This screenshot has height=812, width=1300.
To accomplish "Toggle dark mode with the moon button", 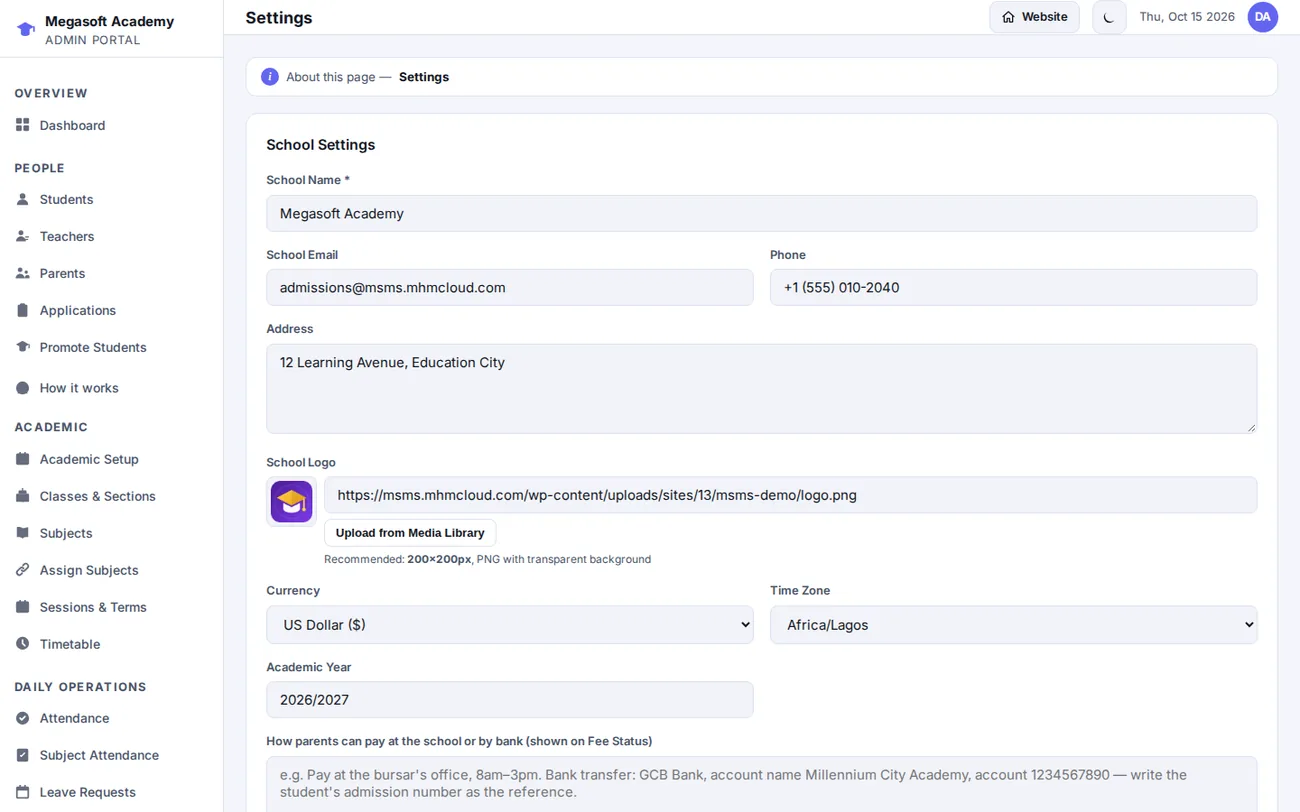I will tap(1109, 17).
